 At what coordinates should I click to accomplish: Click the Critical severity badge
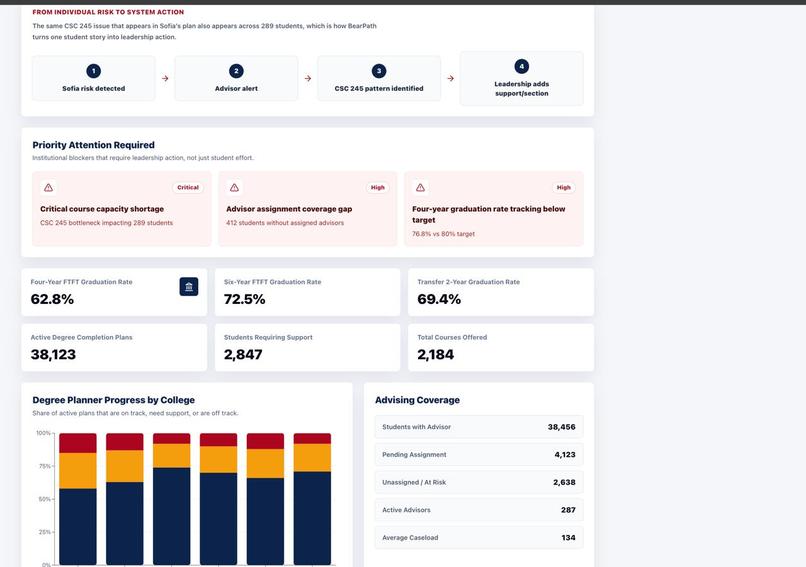coord(188,188)
